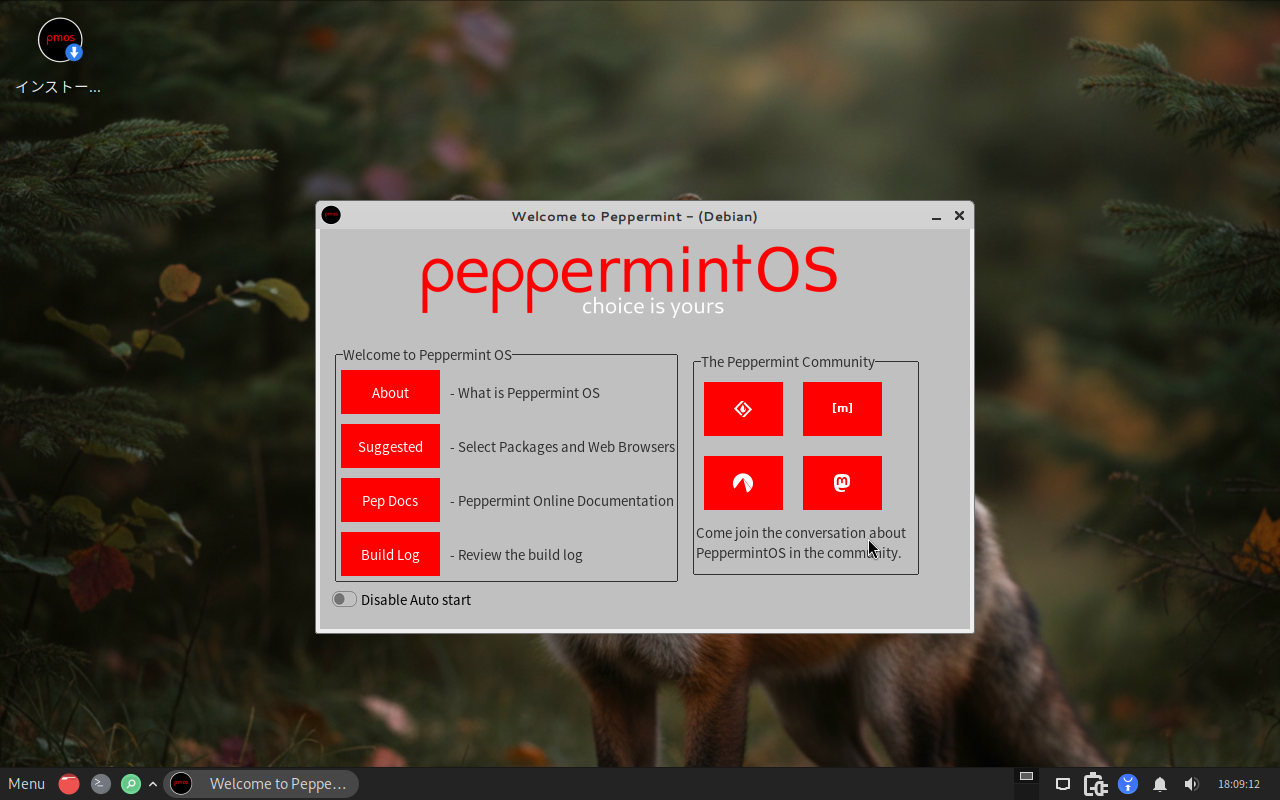
Task: Open the power/battery manager tray icon
Action: point(1095,784)
